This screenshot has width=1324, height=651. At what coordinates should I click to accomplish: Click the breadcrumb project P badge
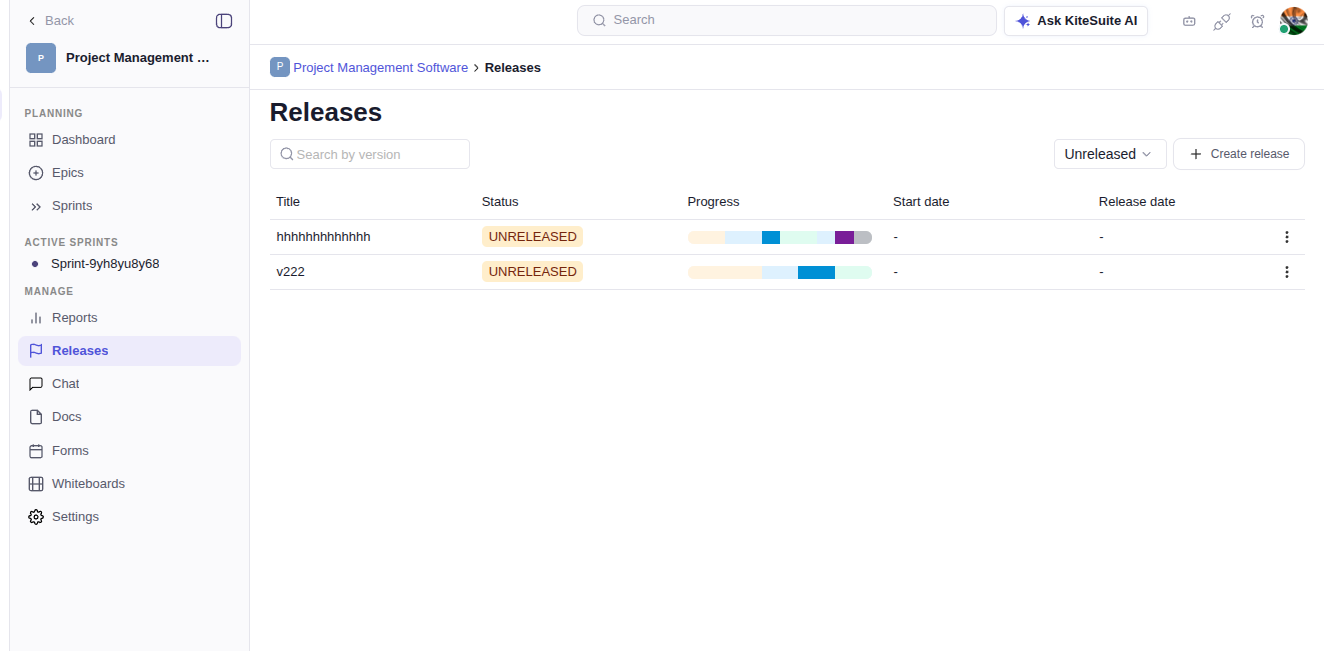[x=279, y=67]
